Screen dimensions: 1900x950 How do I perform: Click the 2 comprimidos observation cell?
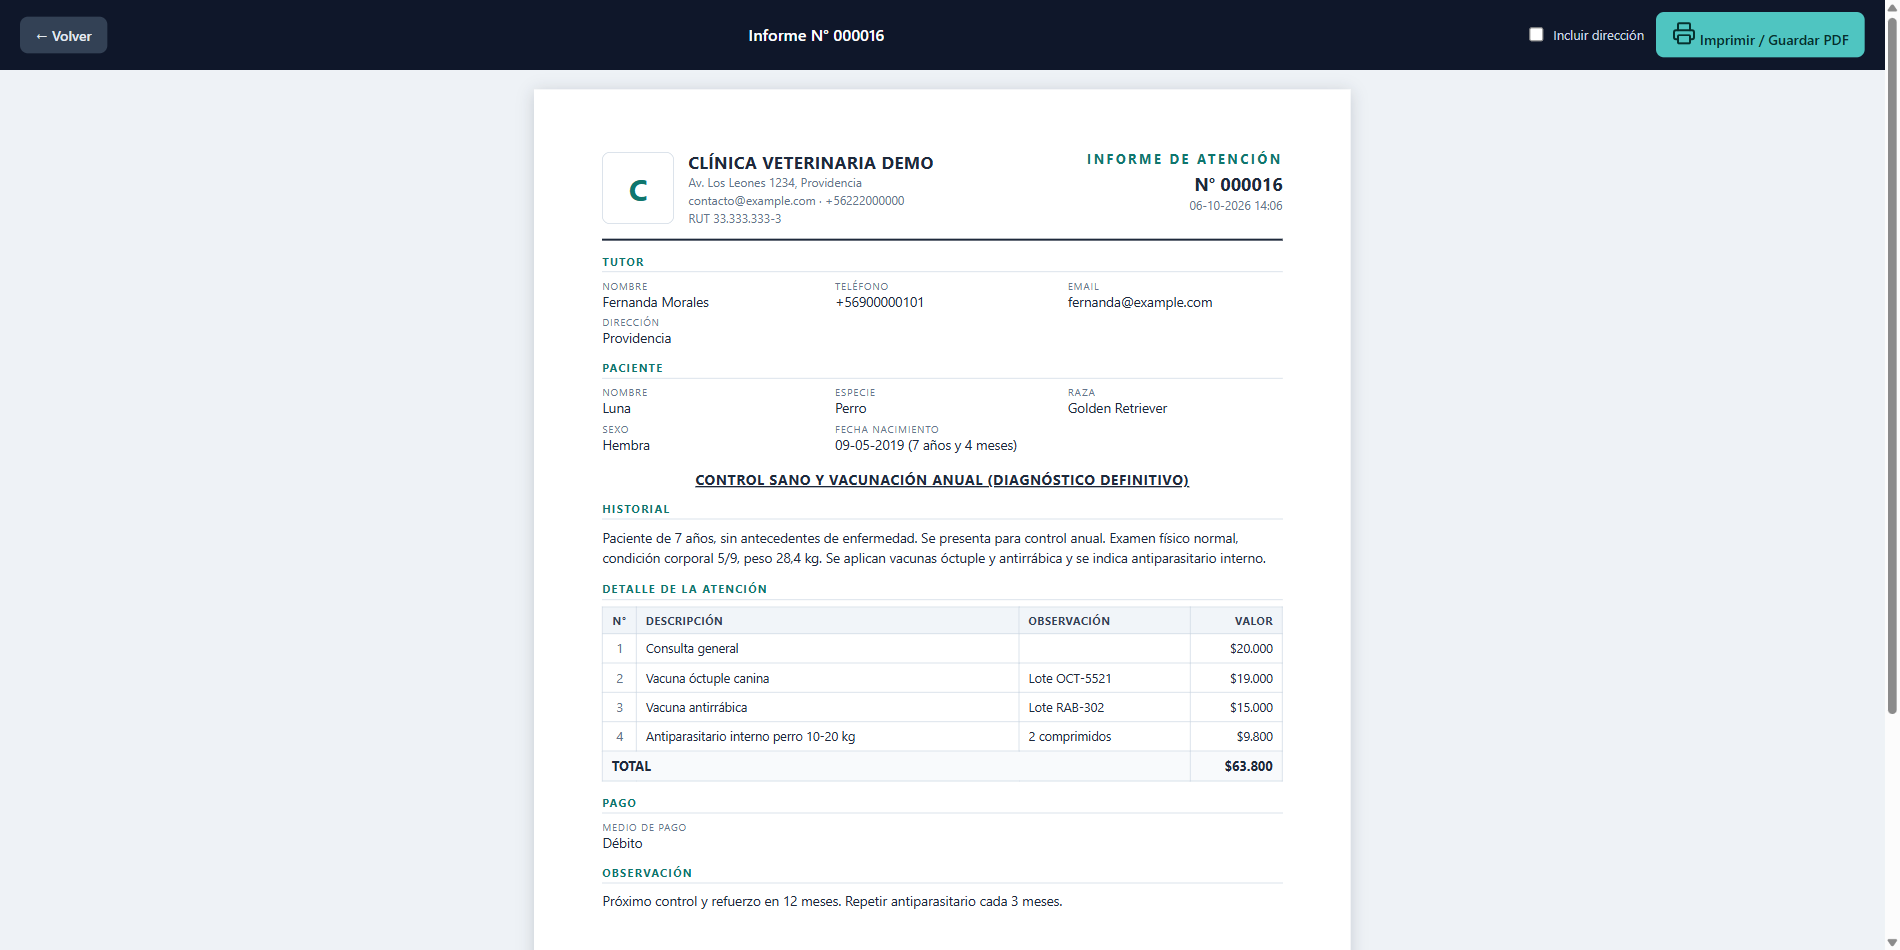tap(1104, 737)
